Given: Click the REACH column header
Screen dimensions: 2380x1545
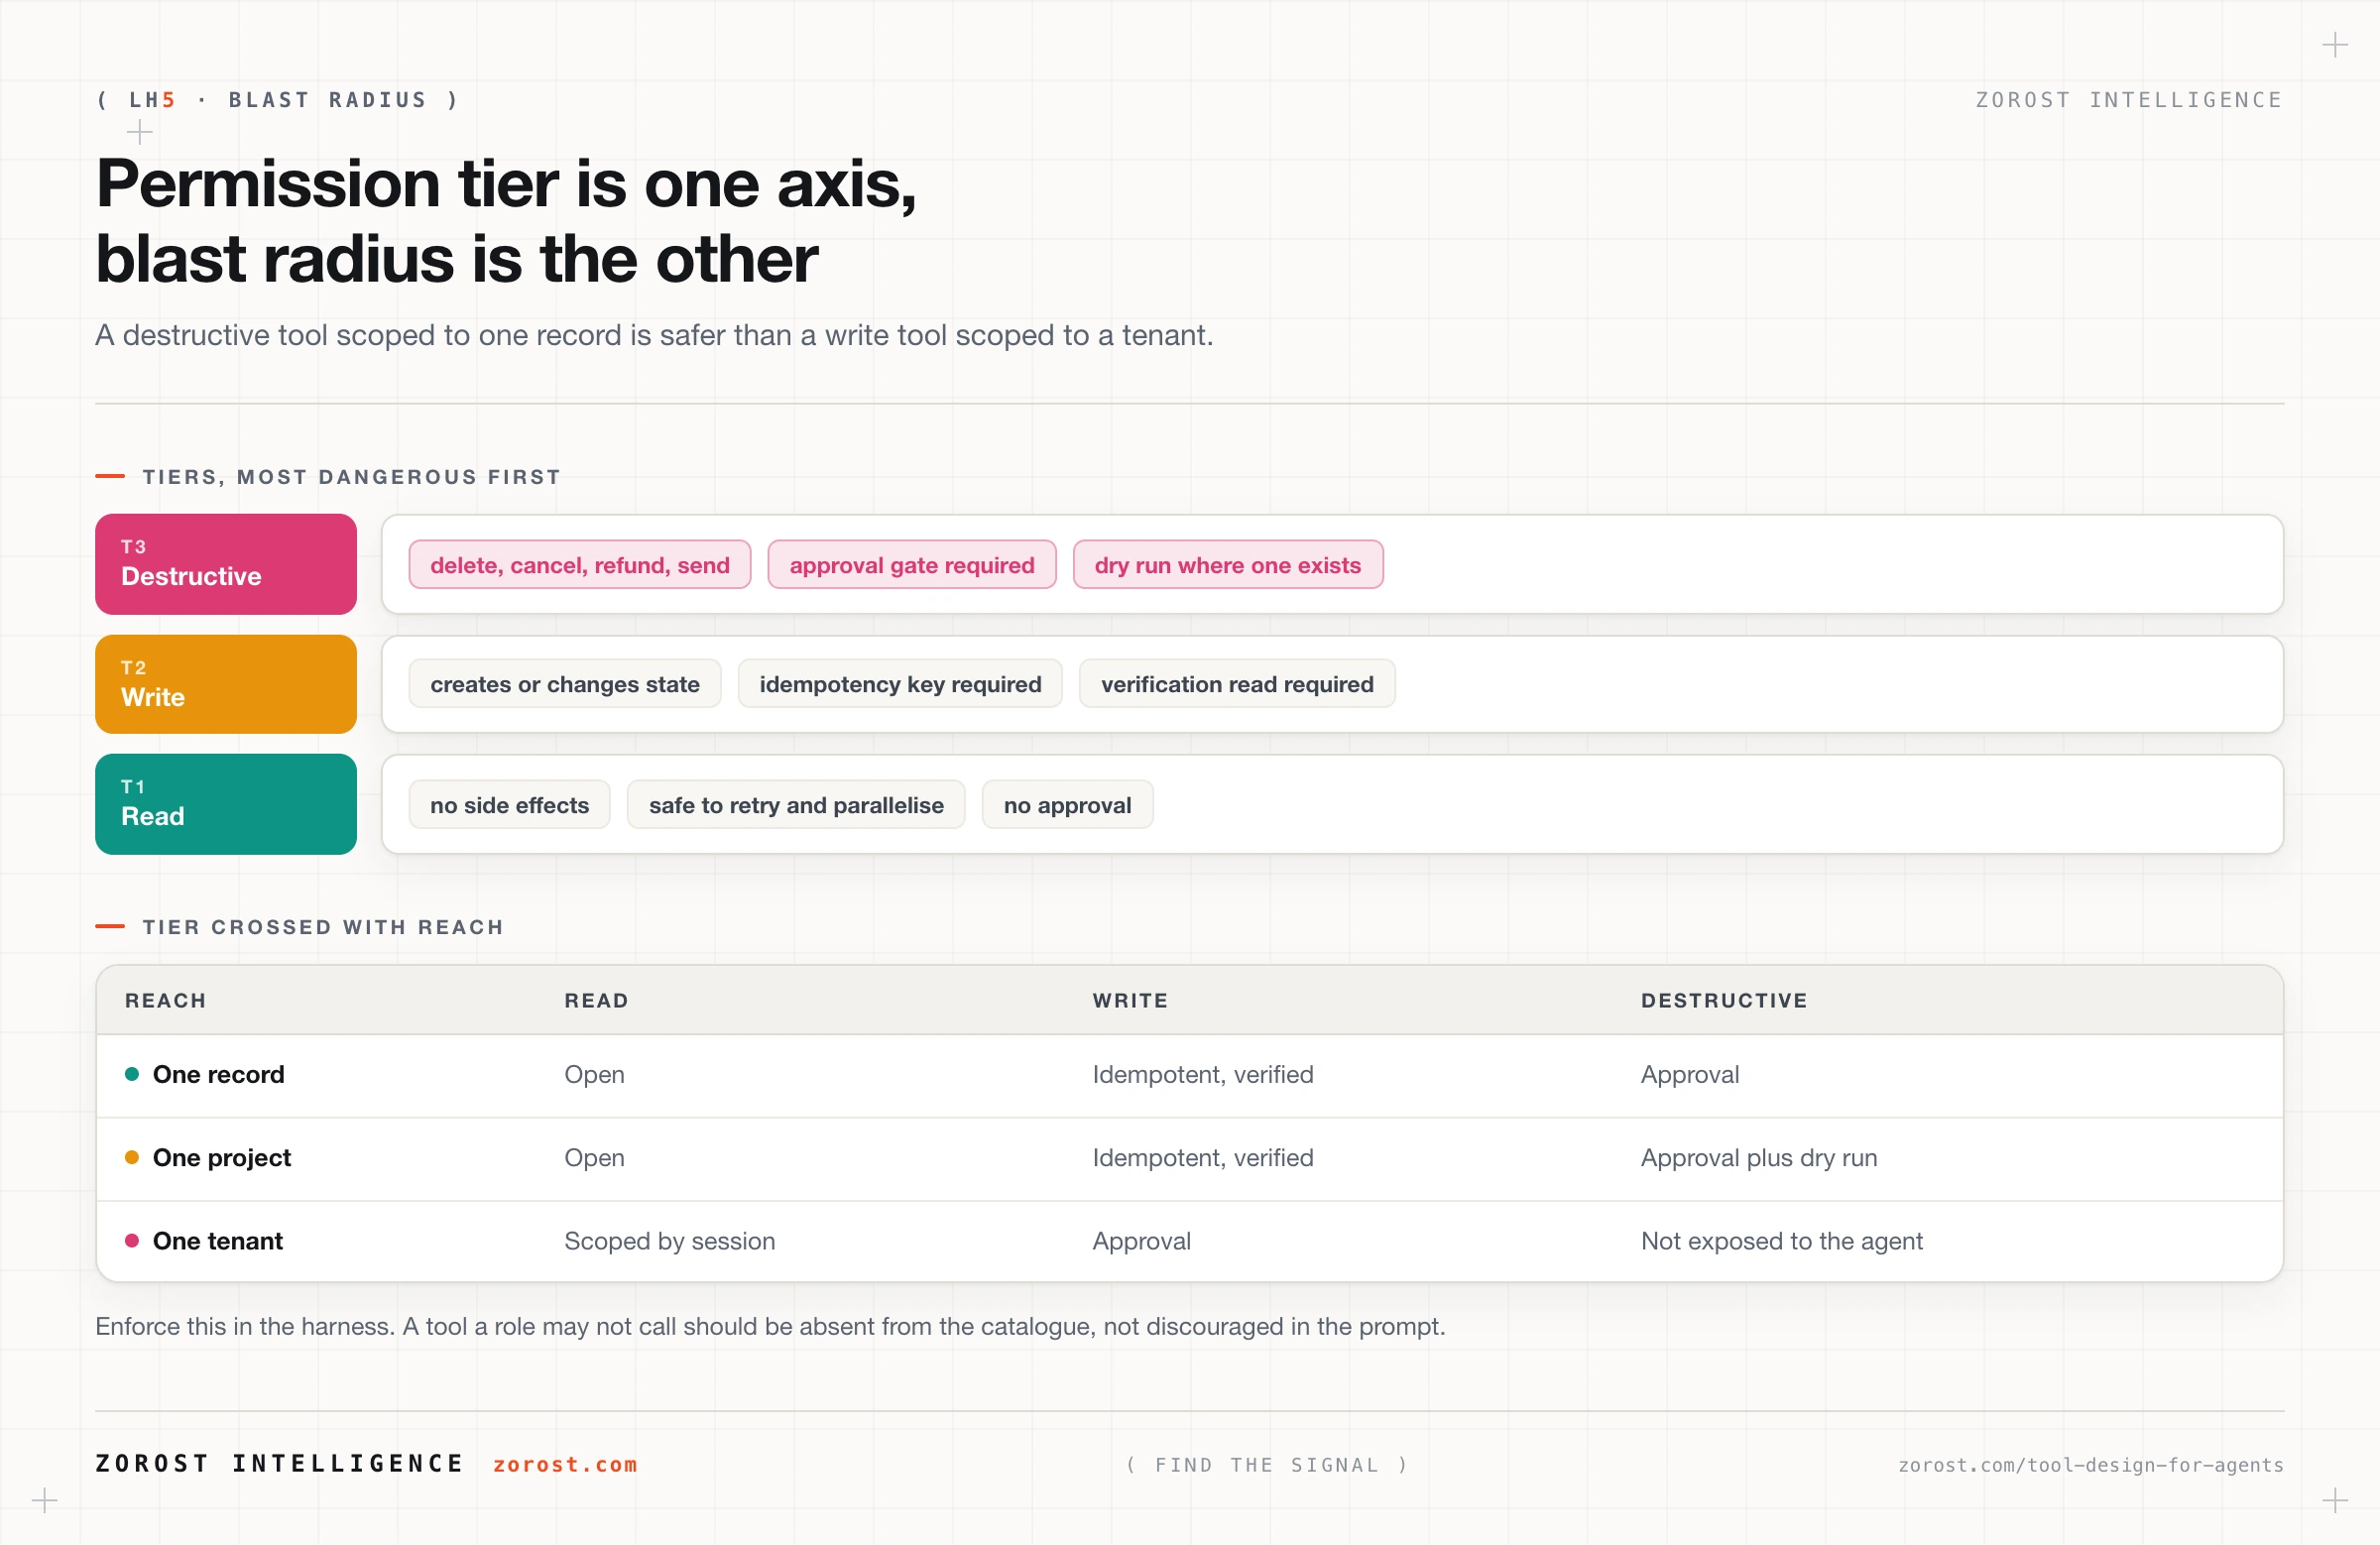Looking at the screenshot, I should 166,1000.
